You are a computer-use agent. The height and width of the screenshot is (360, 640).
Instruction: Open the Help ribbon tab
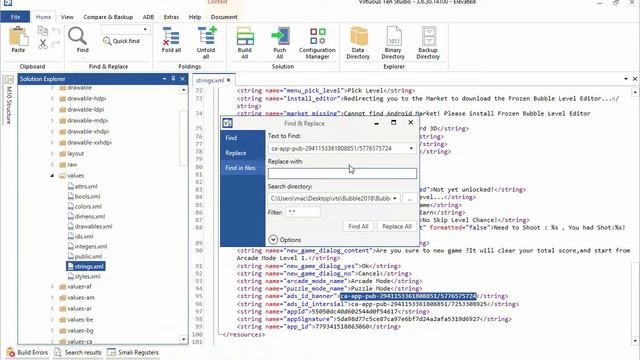[195, 17]
